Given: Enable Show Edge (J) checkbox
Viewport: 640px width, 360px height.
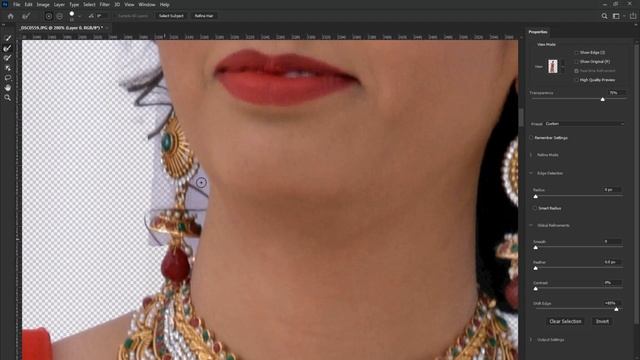Looking at the screenshot, I should pos(576,53).
